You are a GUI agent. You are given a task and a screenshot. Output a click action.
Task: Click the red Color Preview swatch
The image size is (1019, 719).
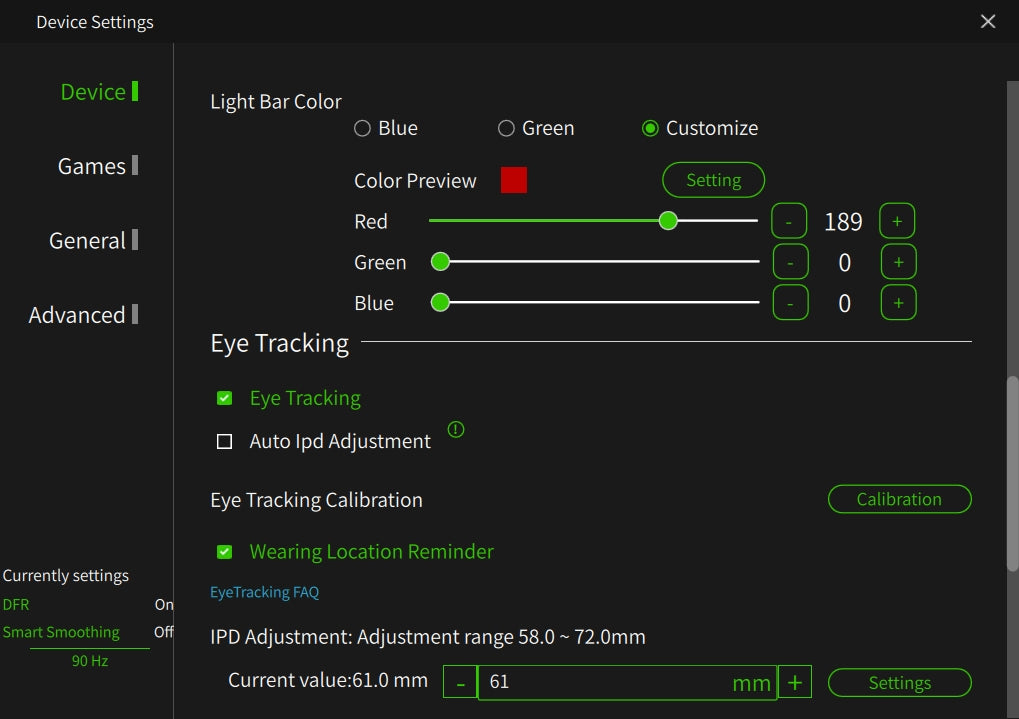tap(514, 180)
